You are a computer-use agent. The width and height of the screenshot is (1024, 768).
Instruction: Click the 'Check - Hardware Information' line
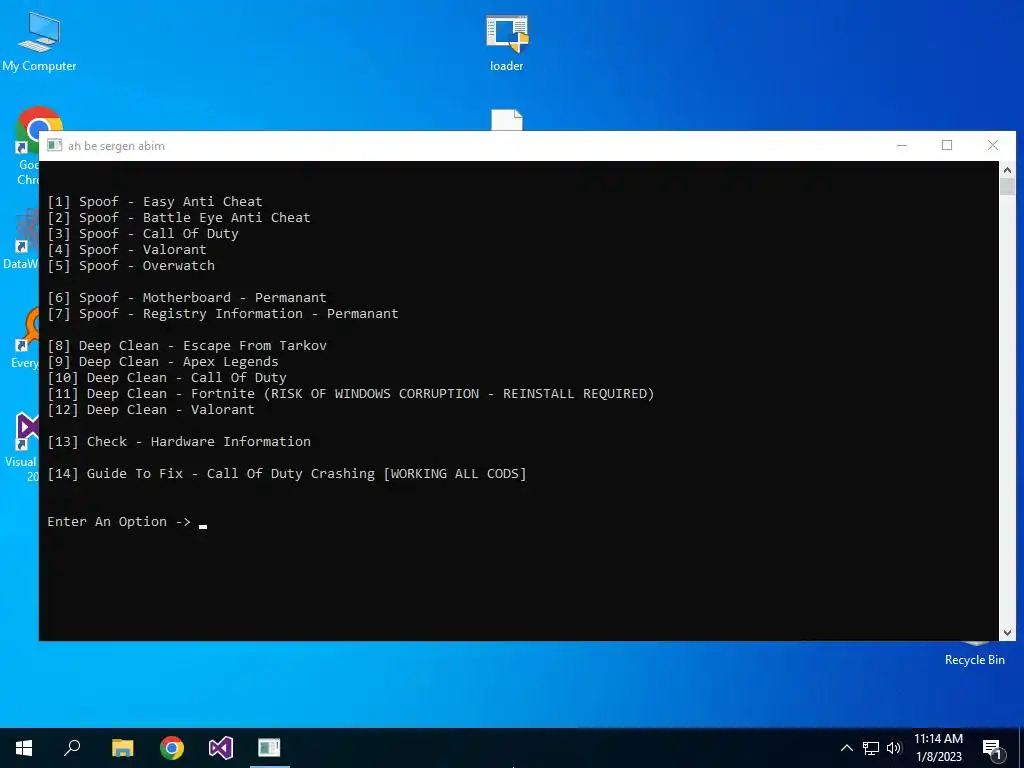click(179, 441)
